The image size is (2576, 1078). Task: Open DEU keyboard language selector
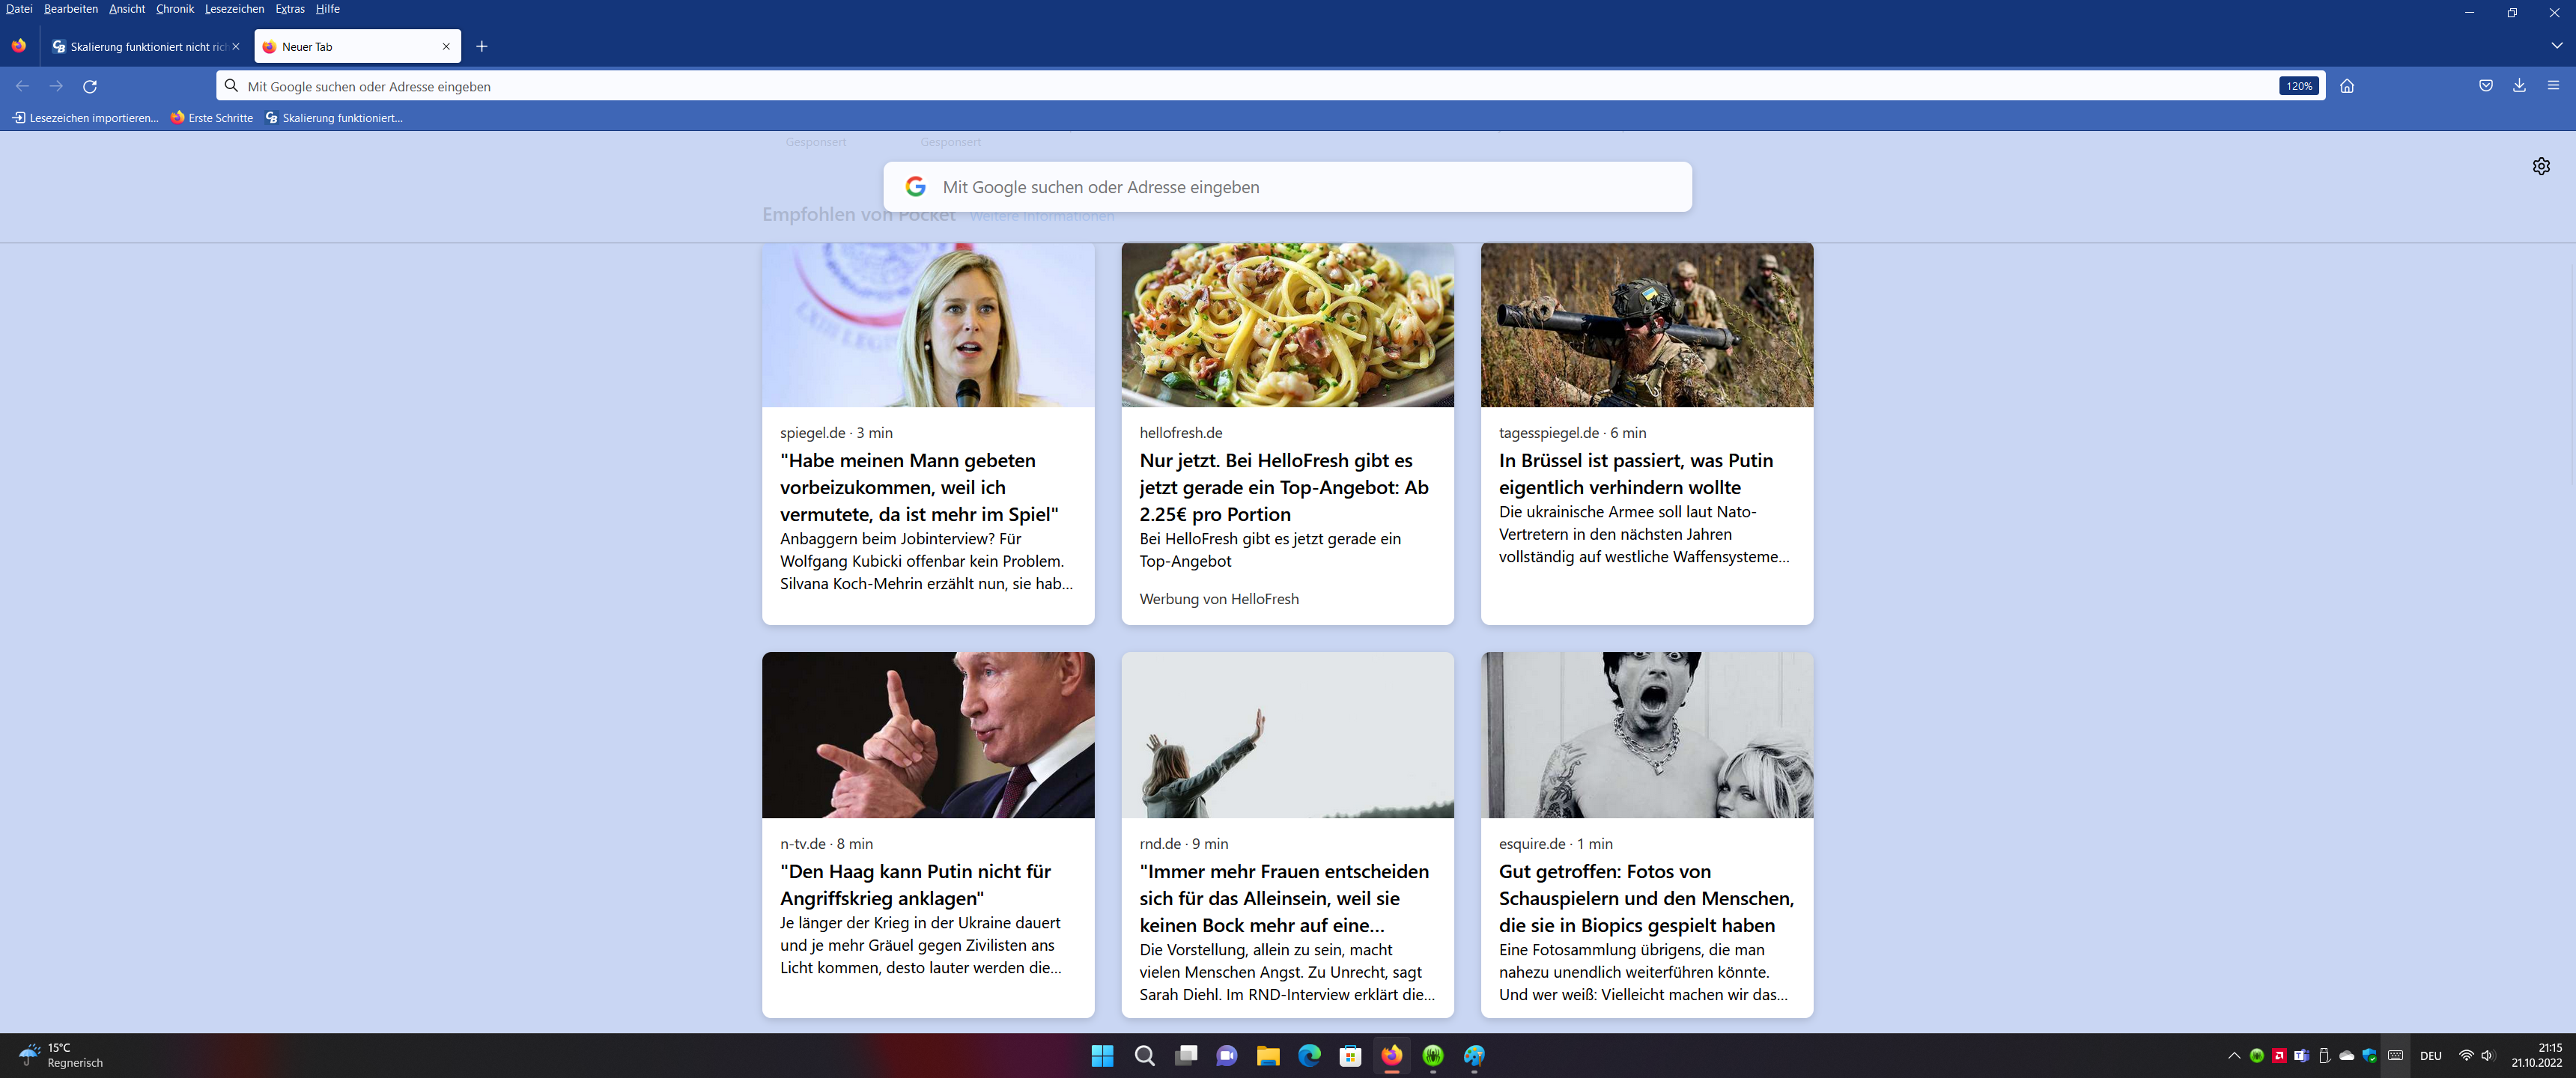tap(2431, 1056)
